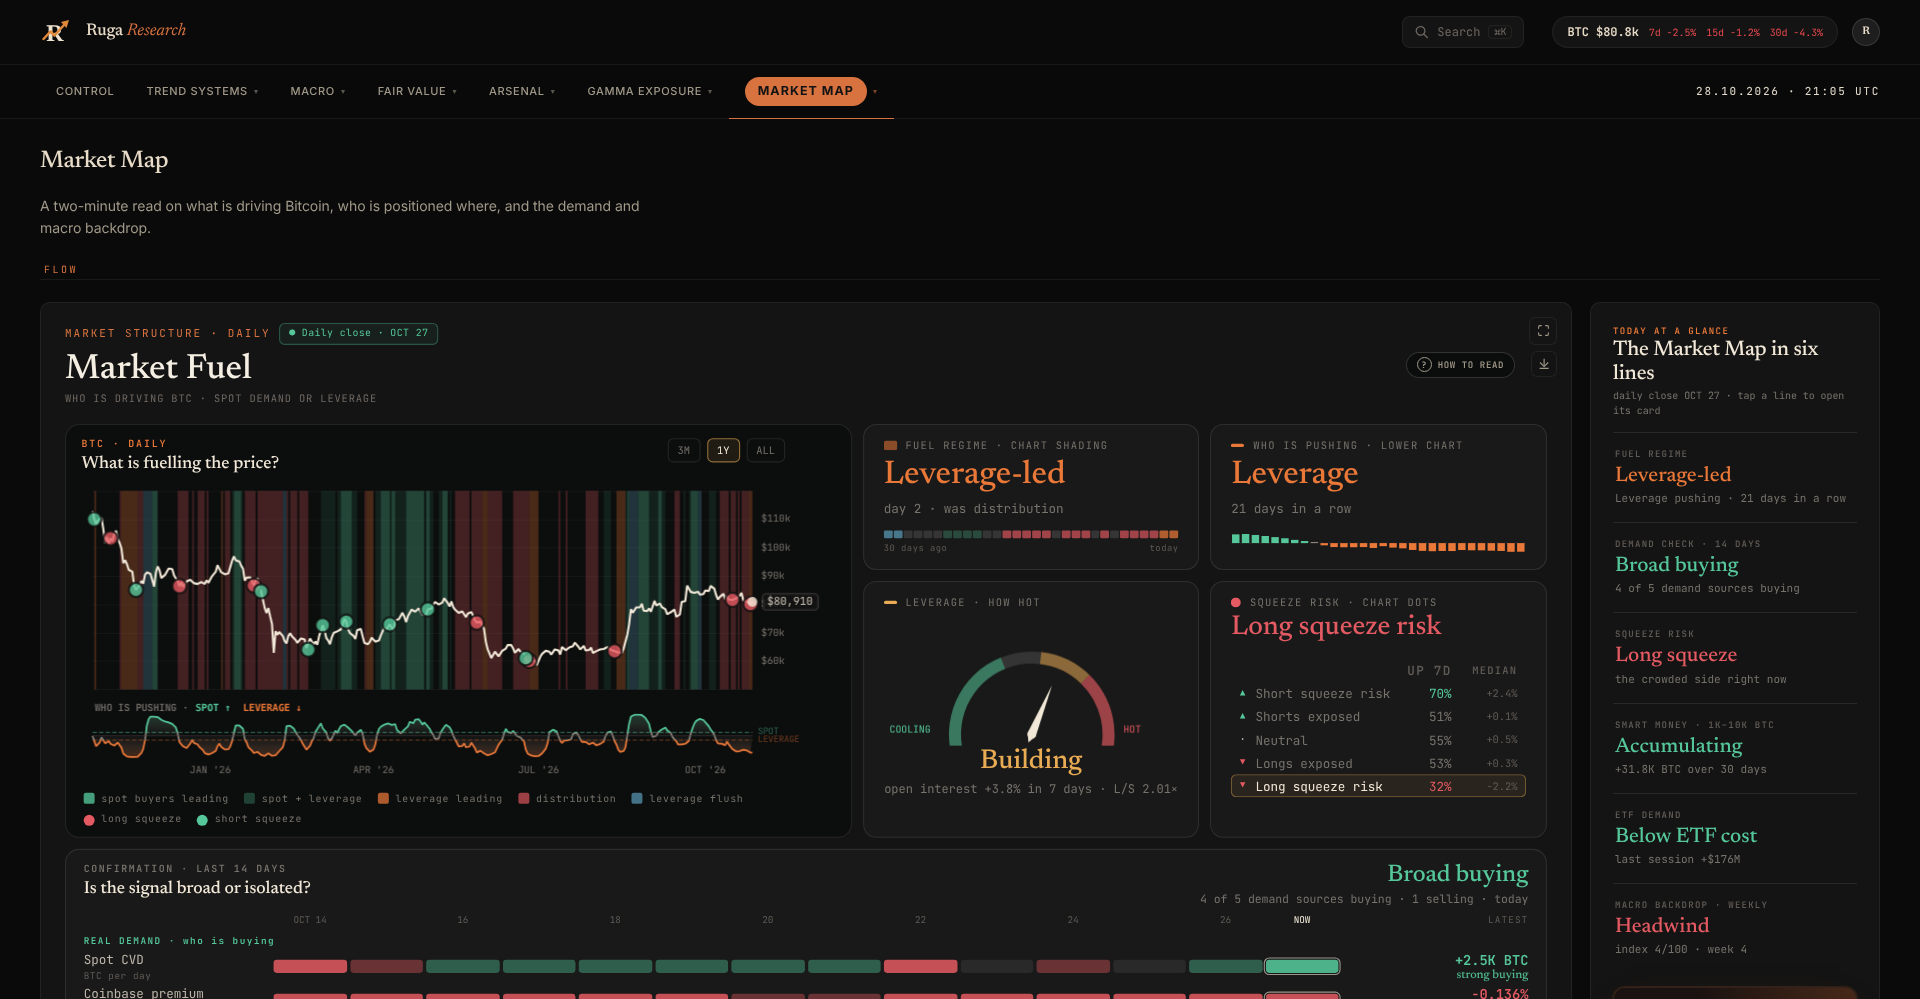Open the Gamma Exposure dropdown

point(650,92)
